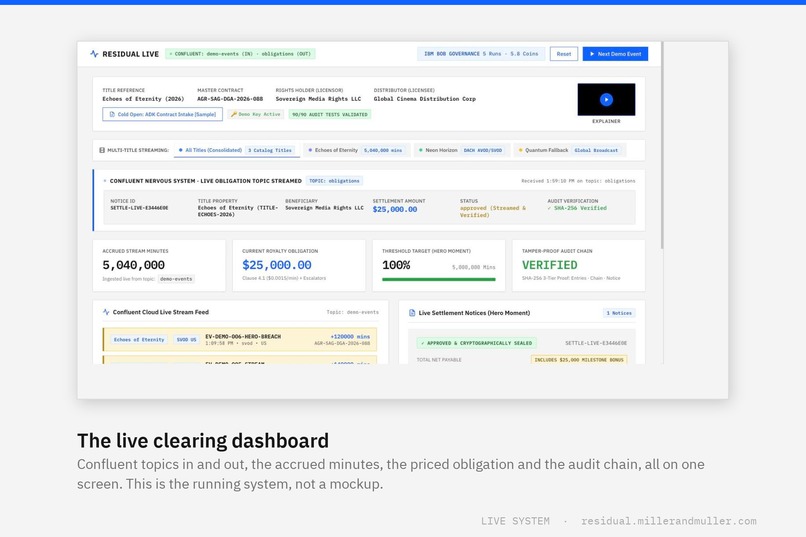Click the 1 Notices badge
This screenshot has width=806, height=537.
click(x=619, y=312)
